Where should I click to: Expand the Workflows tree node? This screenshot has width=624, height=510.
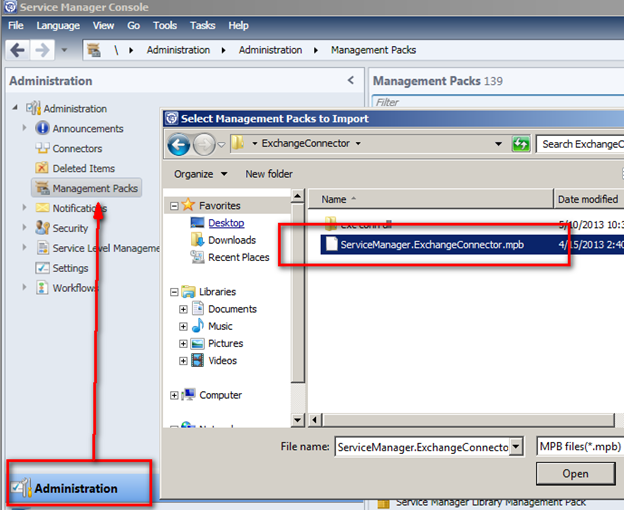point(24,287)
